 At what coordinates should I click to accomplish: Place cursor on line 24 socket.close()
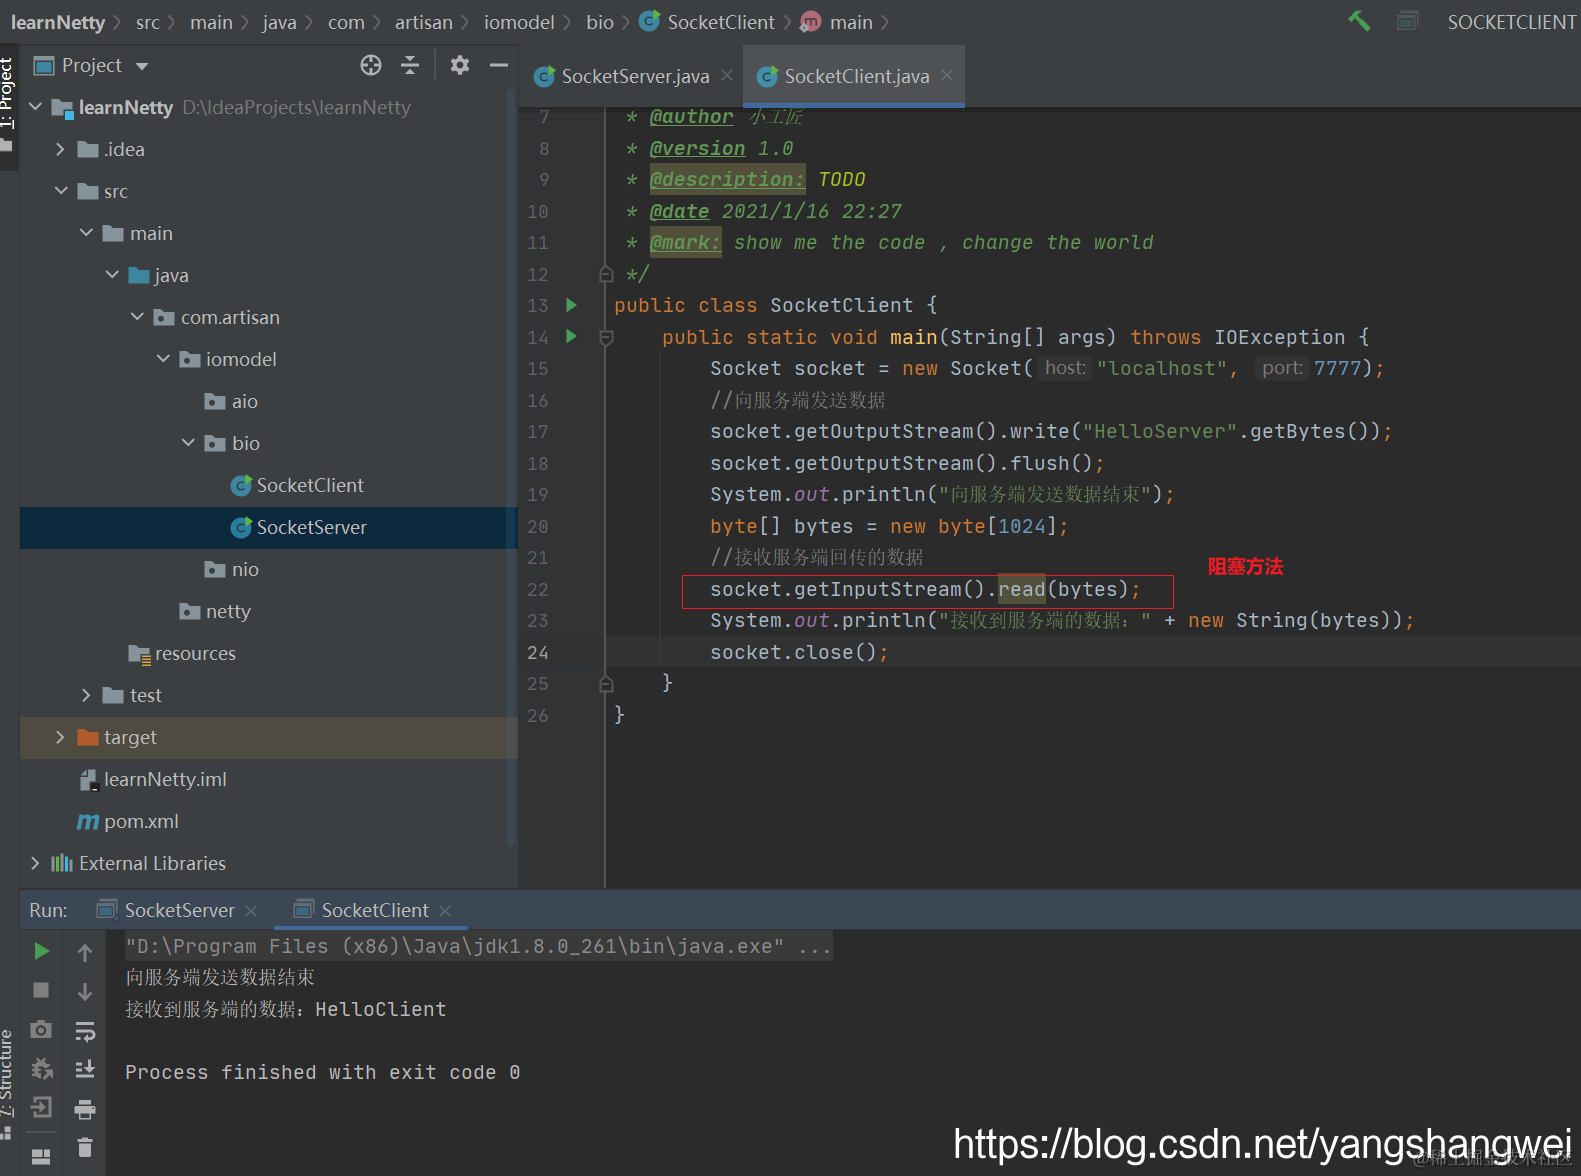click(x=798, y=652)
